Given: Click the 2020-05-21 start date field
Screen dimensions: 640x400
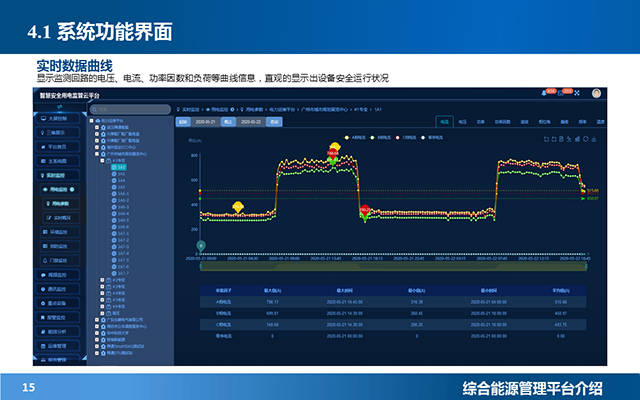Looking at the screenshot, I should click(x=205, y=122).
